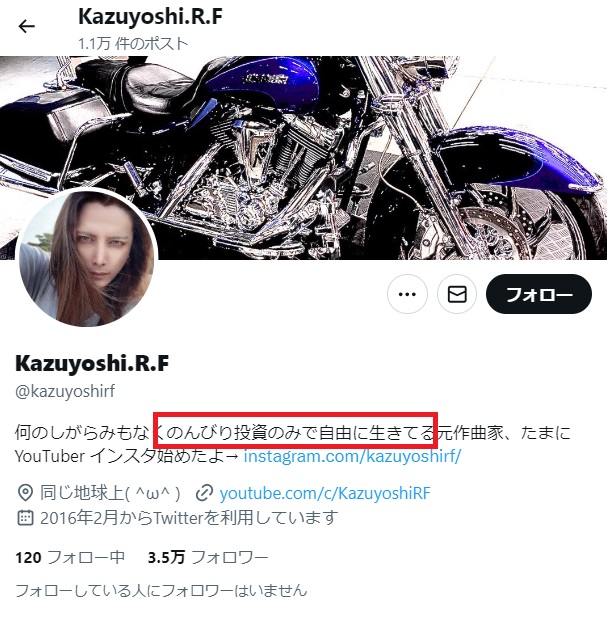The width and height of the screenshot is (607, 627).
Task: Open the circular profile avatar photo
Action: [88, 257]
